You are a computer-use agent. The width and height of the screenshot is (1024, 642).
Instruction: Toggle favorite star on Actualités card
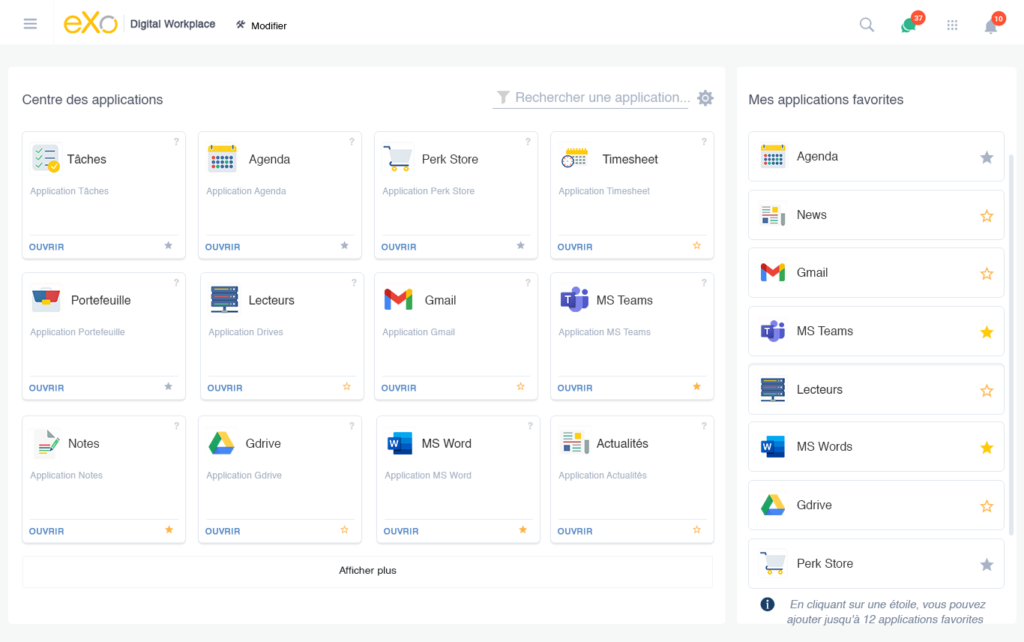click(x=697, y=530)
